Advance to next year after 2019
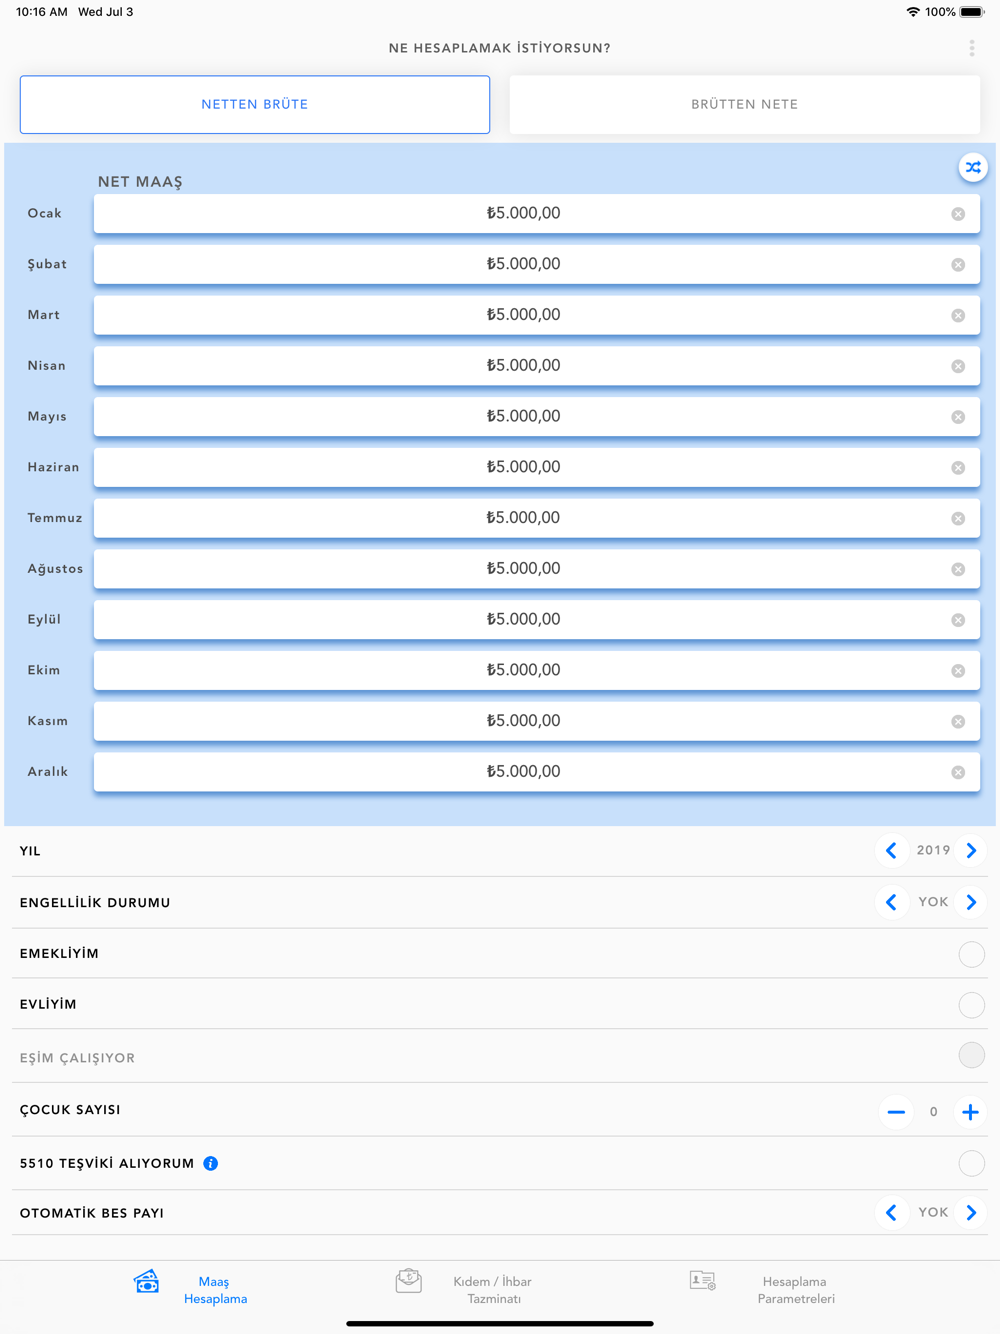This screenshot has width=1000, height=1334. [x=971, y=851]
